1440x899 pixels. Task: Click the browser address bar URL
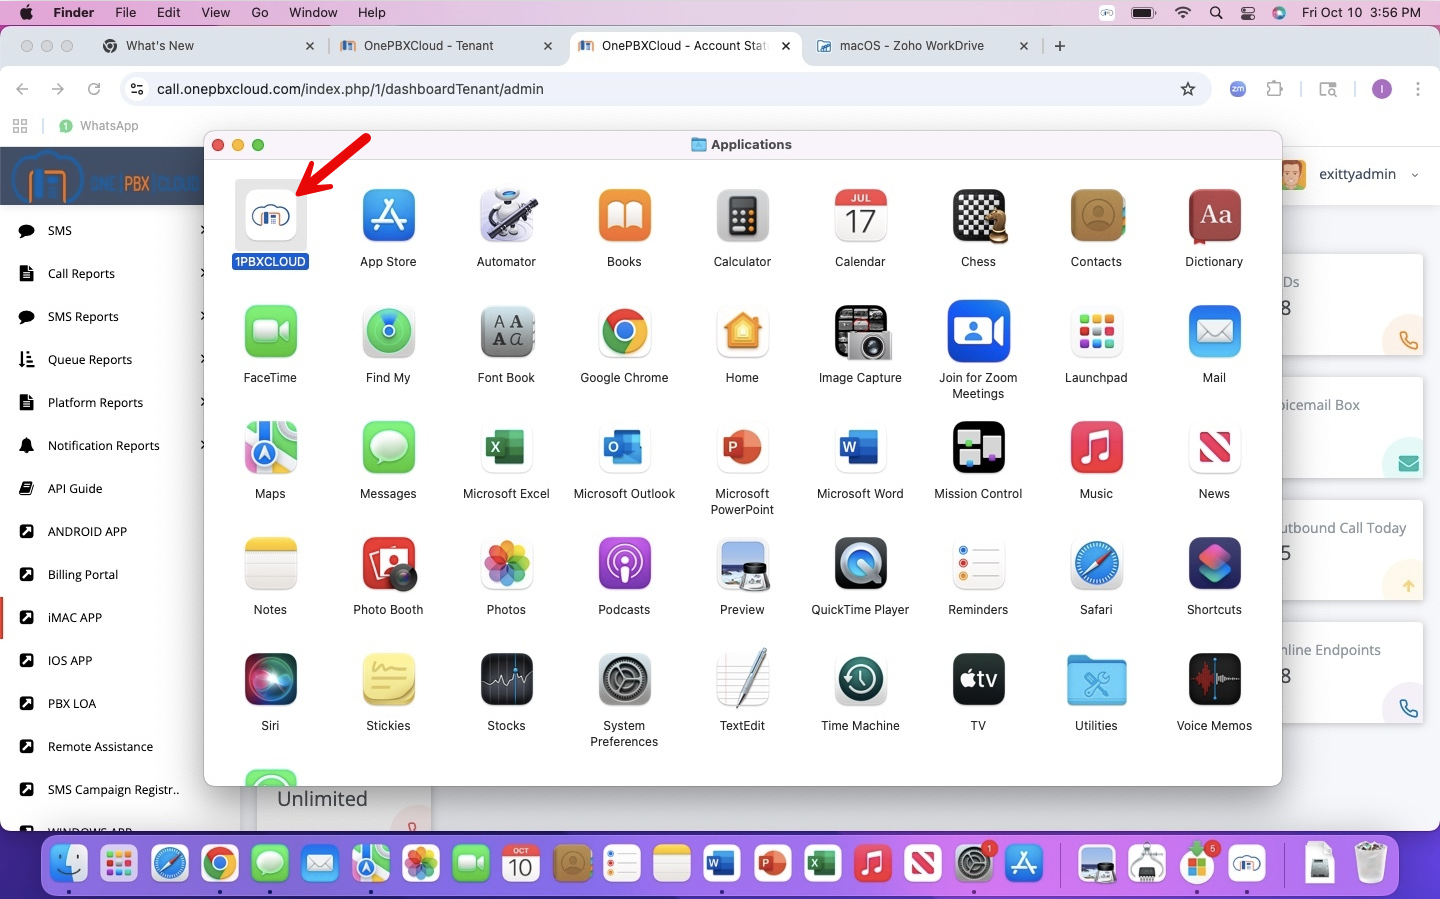[350, 89]
